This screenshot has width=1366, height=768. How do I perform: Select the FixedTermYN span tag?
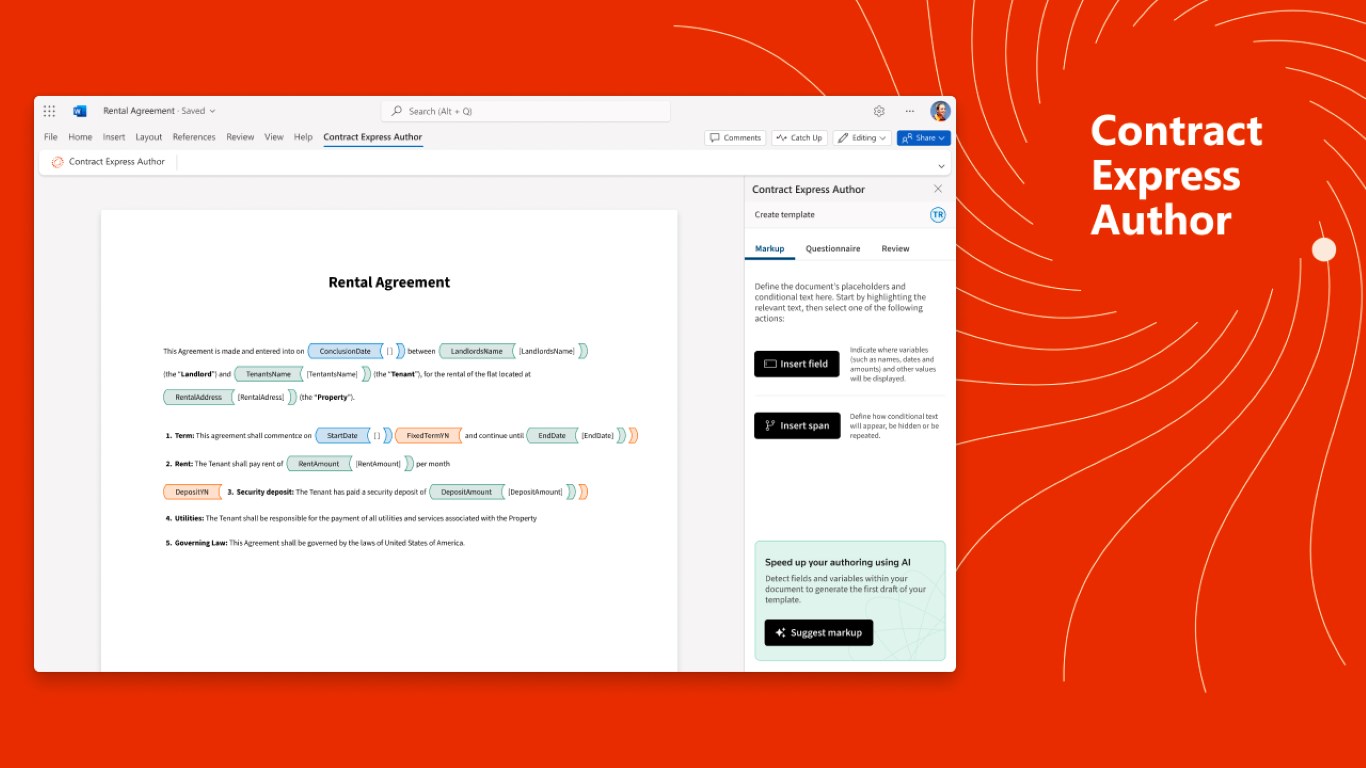tap(428, 435)
